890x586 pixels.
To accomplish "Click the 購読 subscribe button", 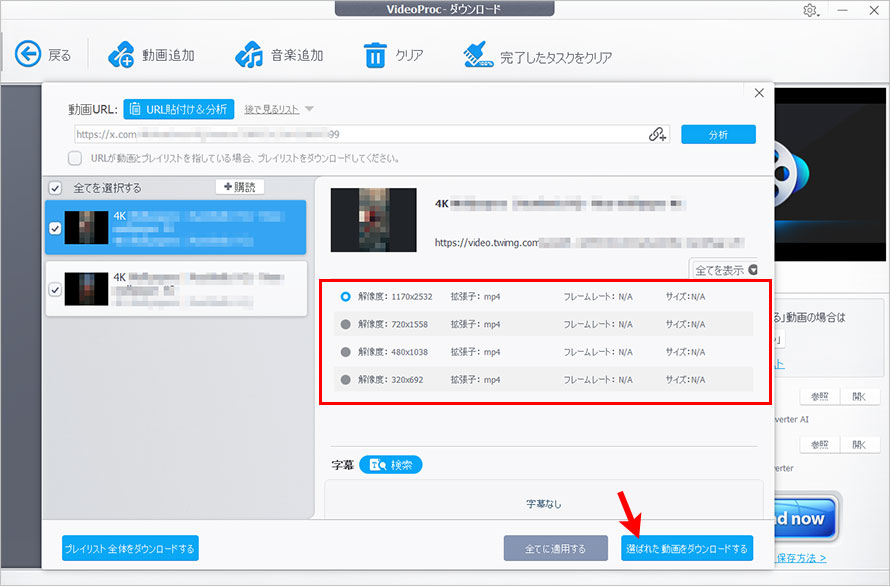I will 240,187.
